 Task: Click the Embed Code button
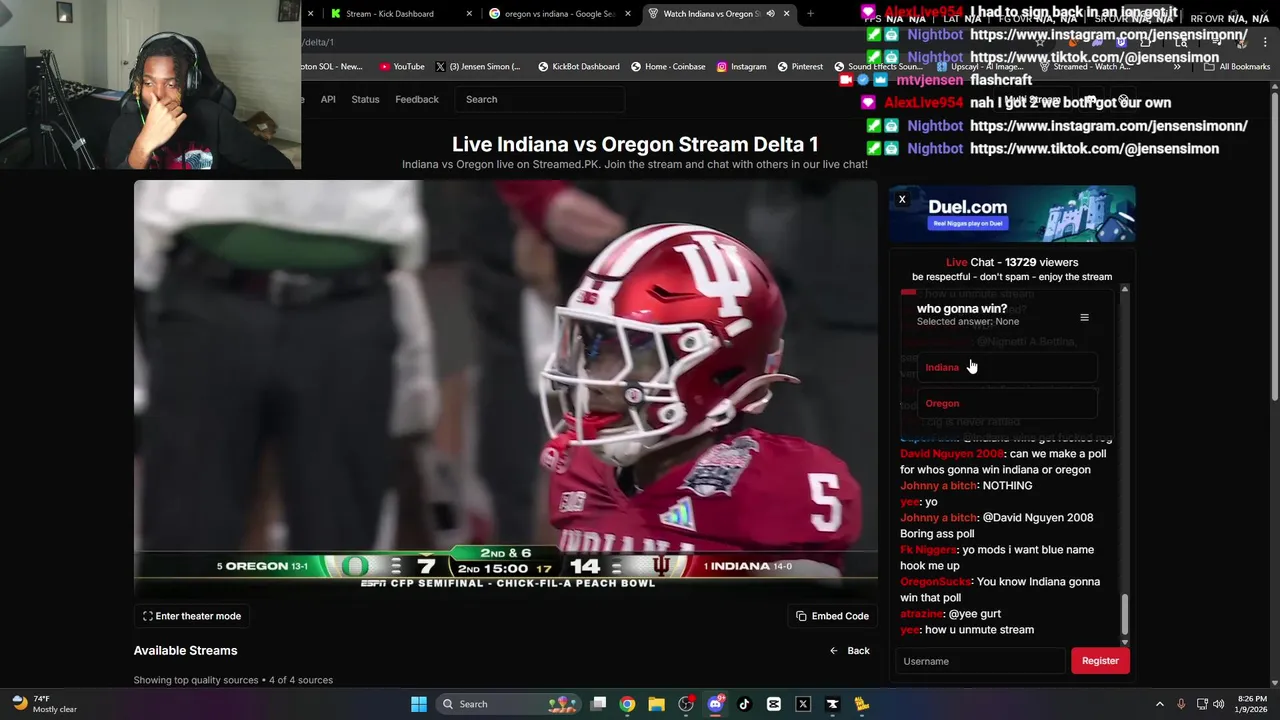pyautogui.click(x=832, y=616)
